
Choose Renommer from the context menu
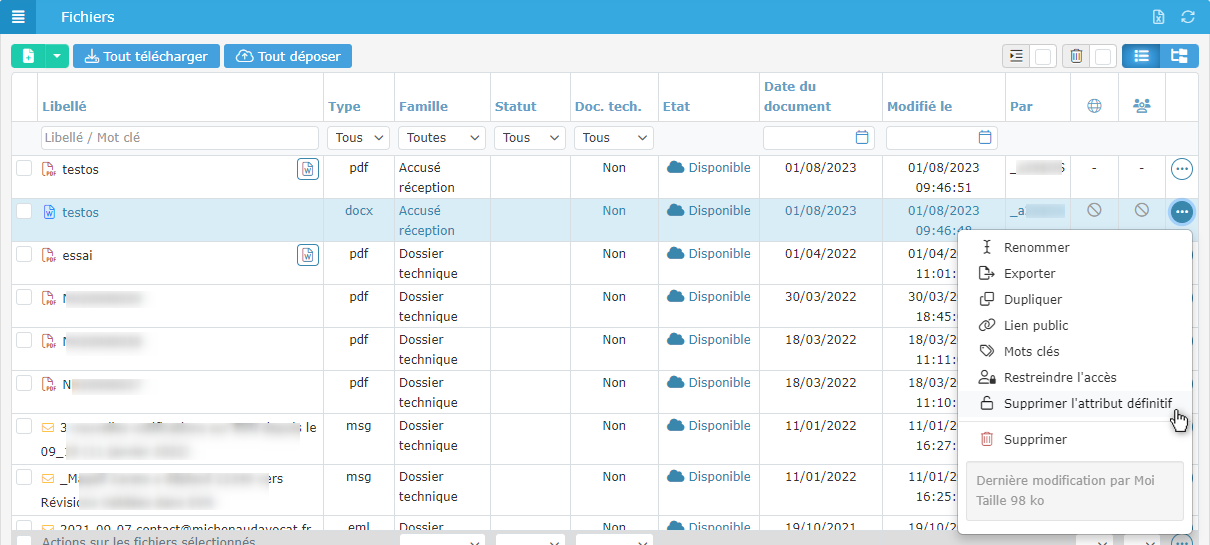tap(1036, 248)
